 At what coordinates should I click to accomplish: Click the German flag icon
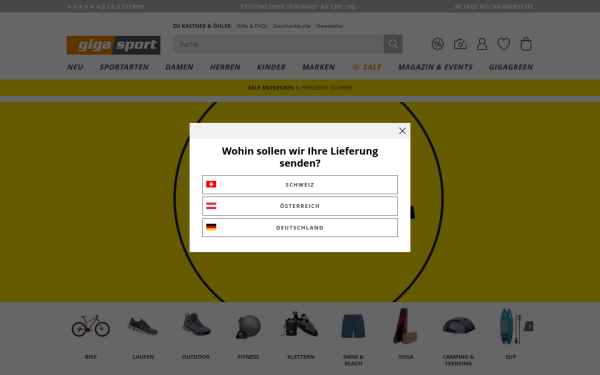(211, 227)
